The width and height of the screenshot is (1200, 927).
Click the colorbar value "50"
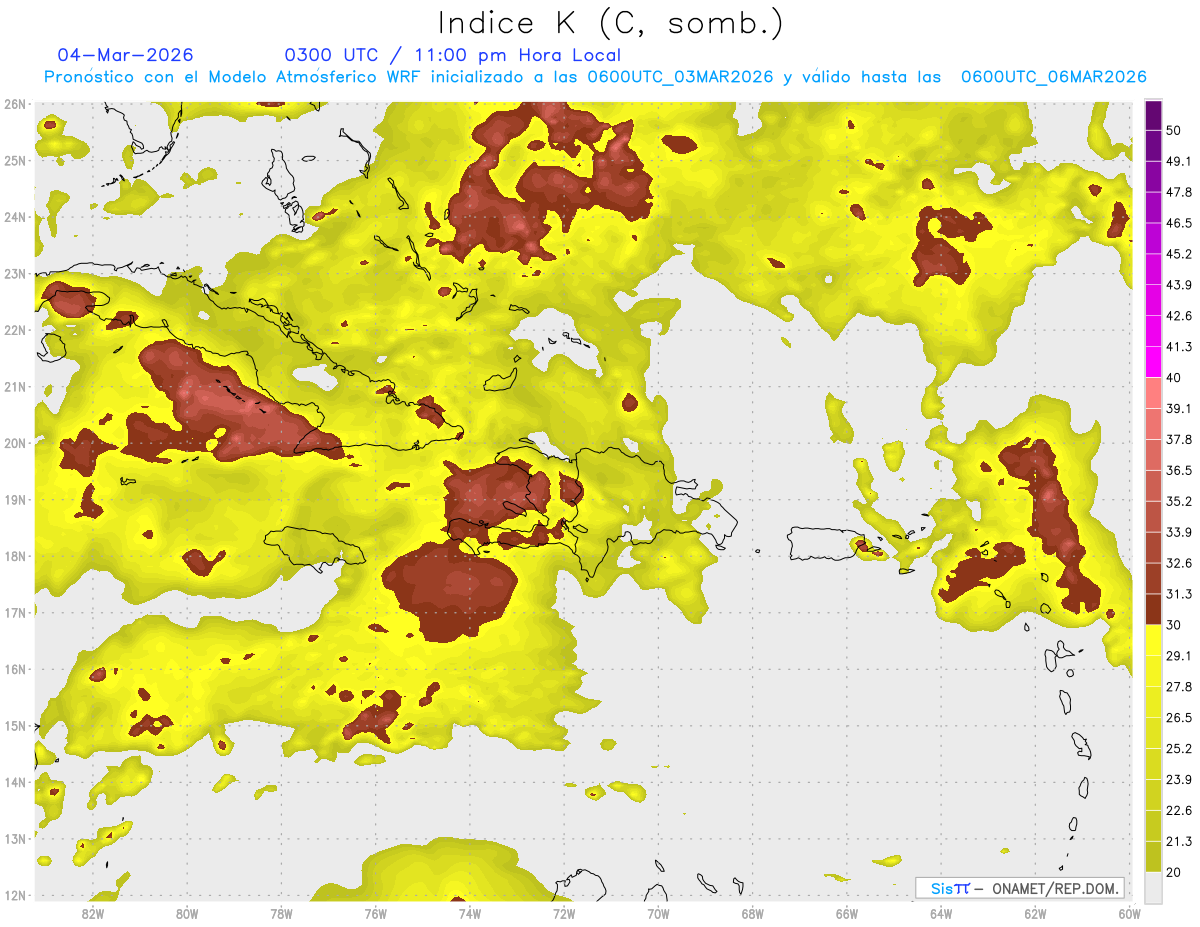pos(1173,131)
